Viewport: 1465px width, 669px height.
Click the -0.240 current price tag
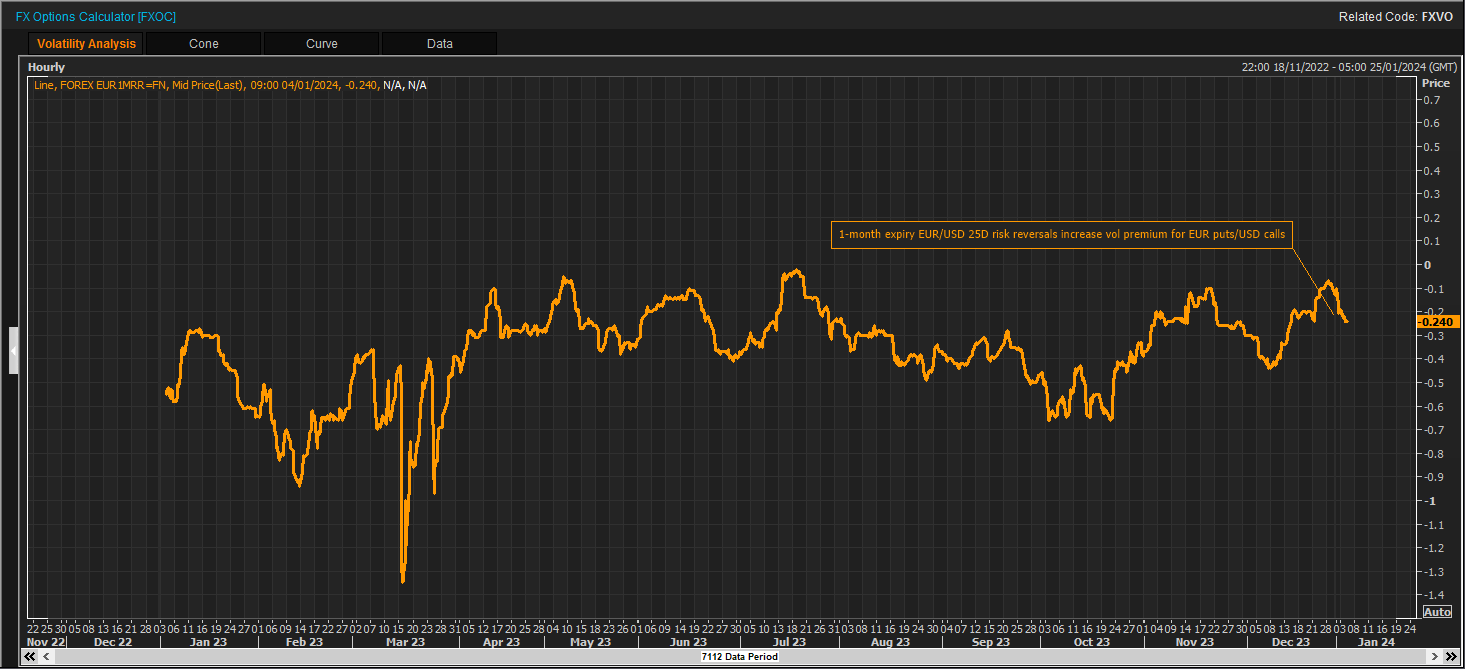point(1439,322)
